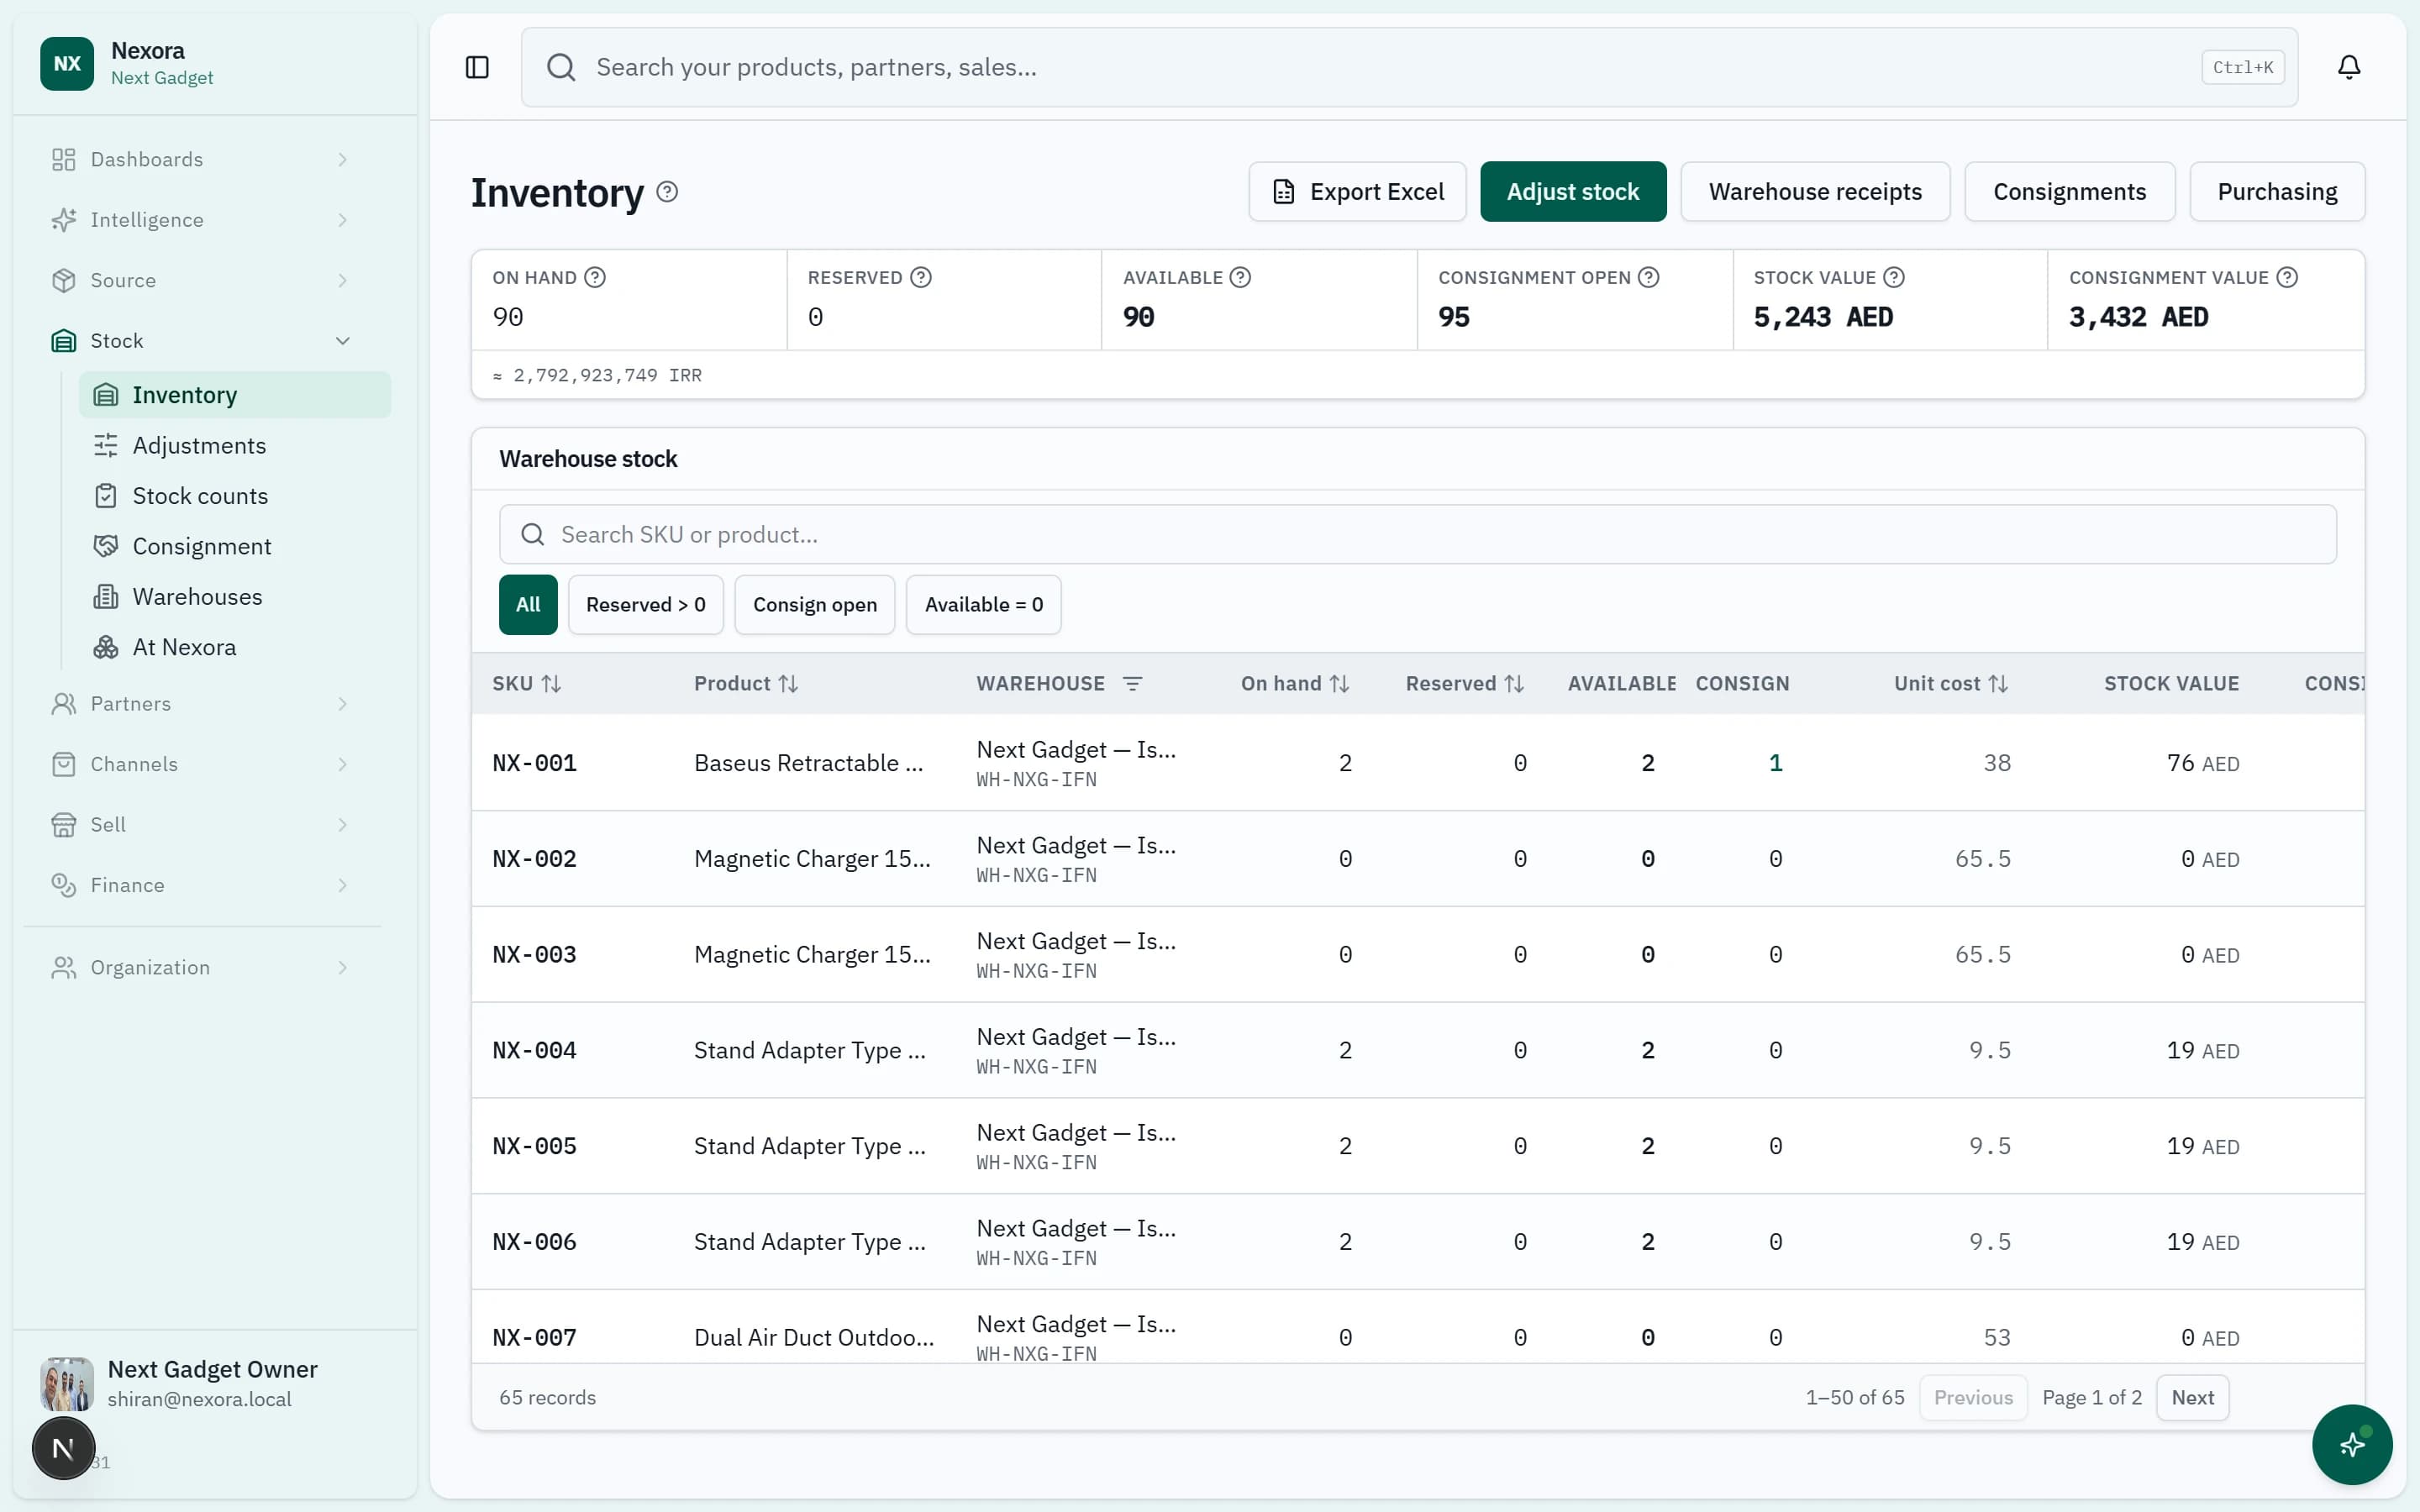Go to Consignment sidebar item

click(x=235, y=547)
